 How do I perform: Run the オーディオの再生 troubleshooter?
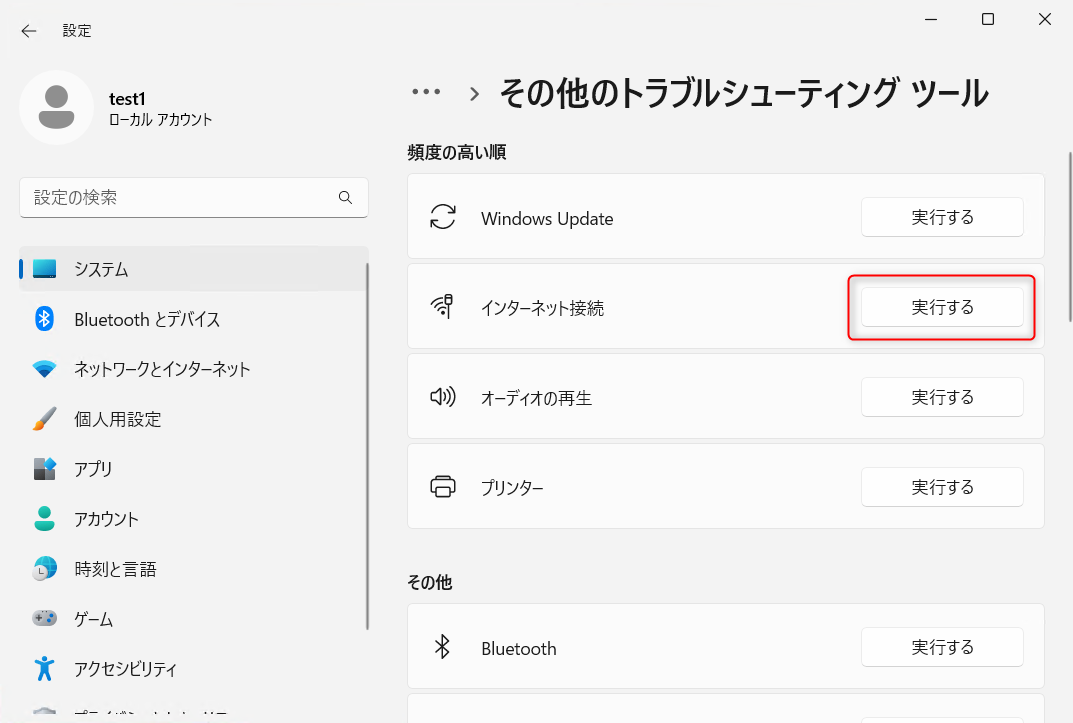click(942, 397)
